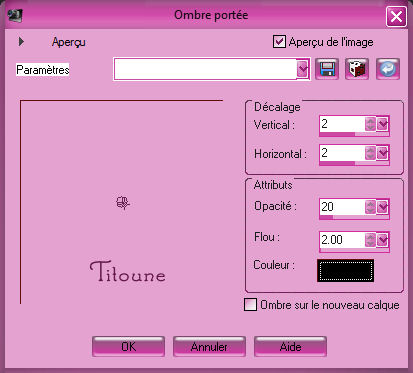Open the Vertical value slider dropdown
Viewport: 413px width, 373px height.
coord(383,124)
